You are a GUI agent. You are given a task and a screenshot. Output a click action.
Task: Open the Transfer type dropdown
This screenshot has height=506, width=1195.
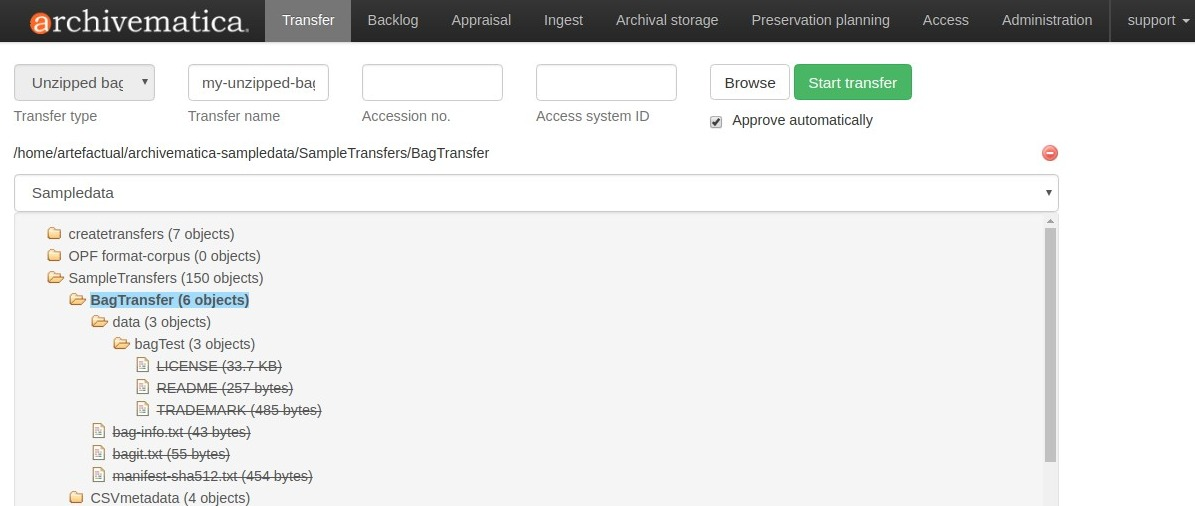[84, 83]
